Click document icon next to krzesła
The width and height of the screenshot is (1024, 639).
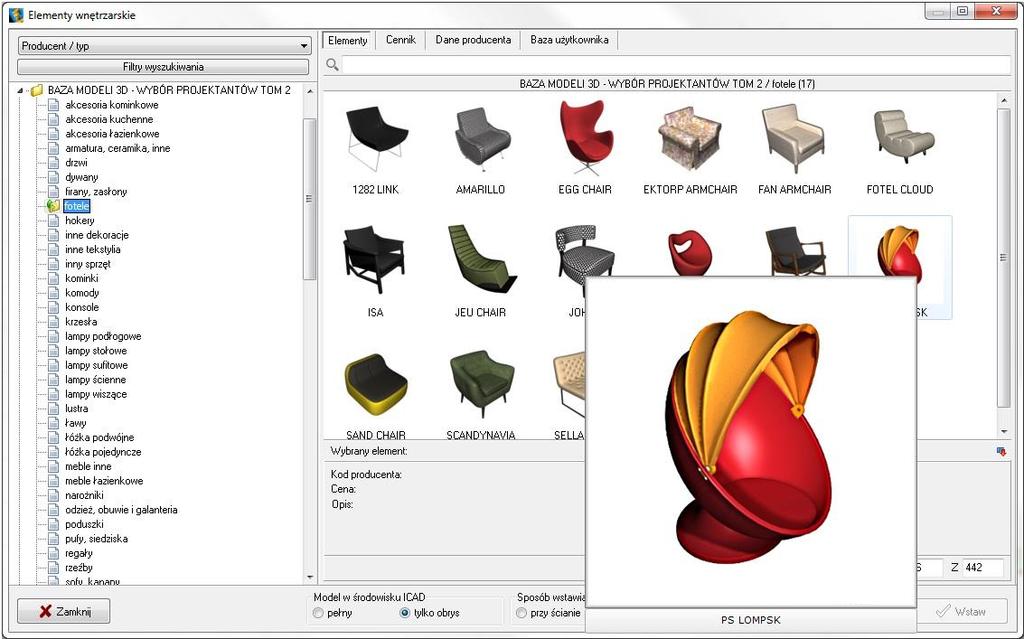[x=54, y=321]
